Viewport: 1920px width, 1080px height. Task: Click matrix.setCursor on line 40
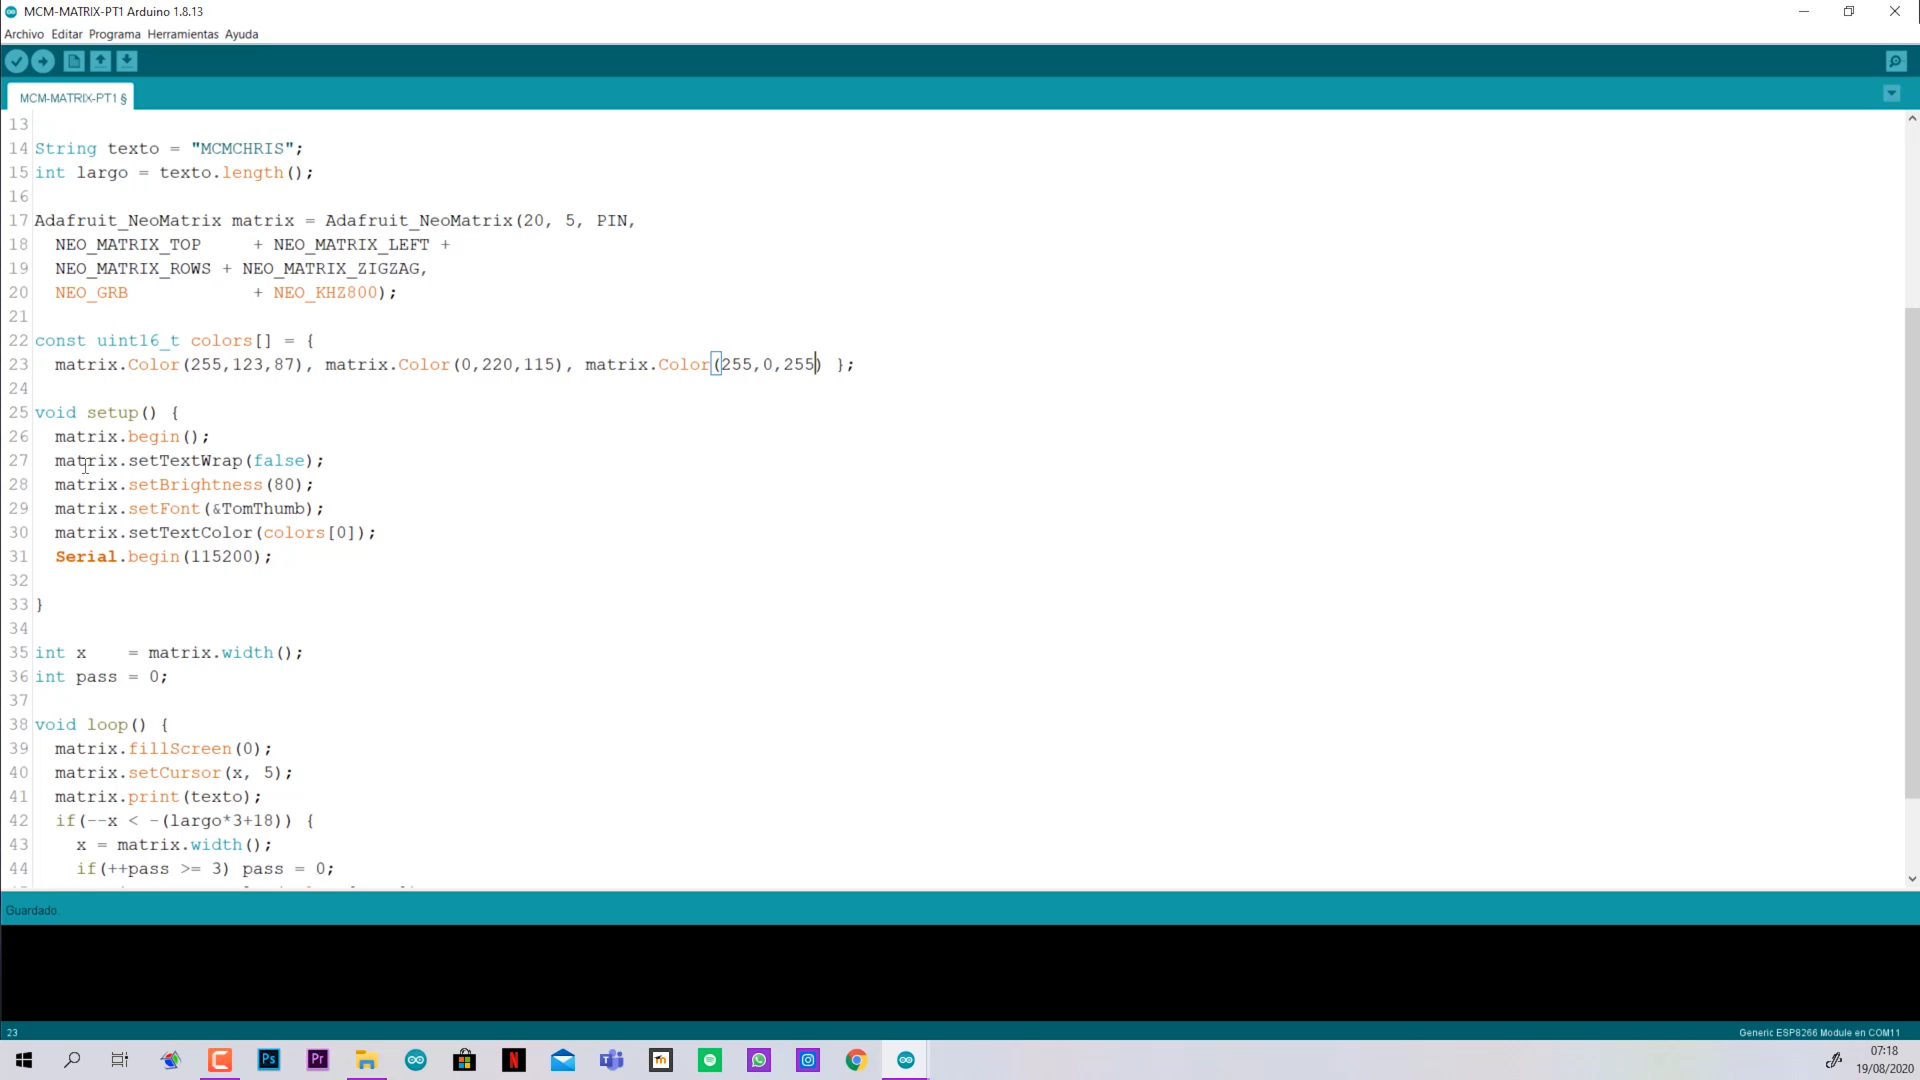pos(138,772)
